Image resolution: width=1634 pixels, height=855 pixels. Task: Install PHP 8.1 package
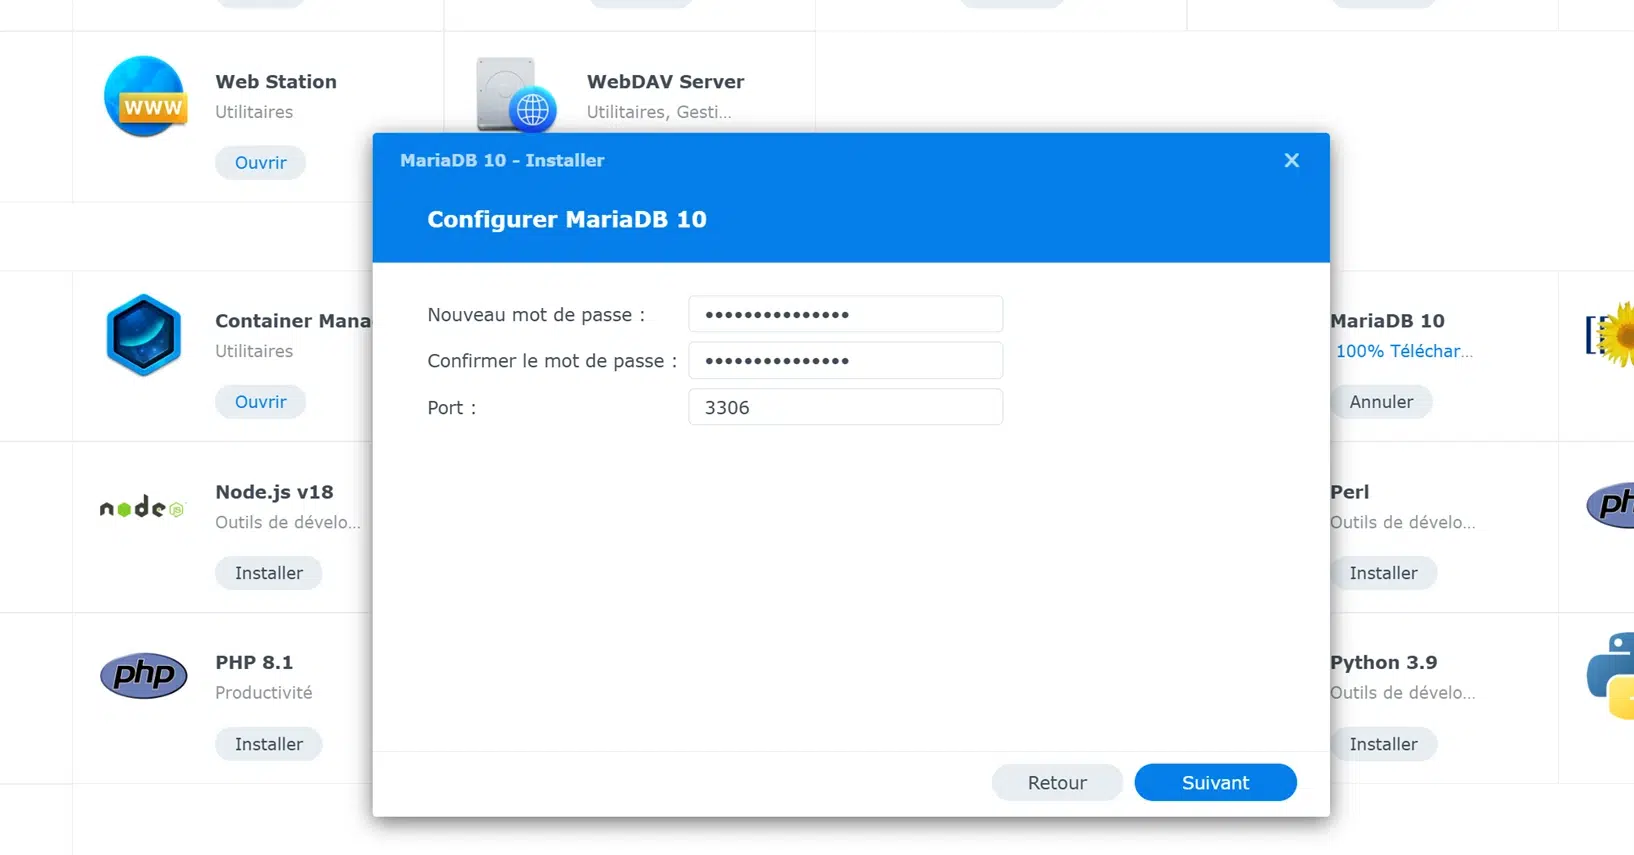tap(269, 744)
